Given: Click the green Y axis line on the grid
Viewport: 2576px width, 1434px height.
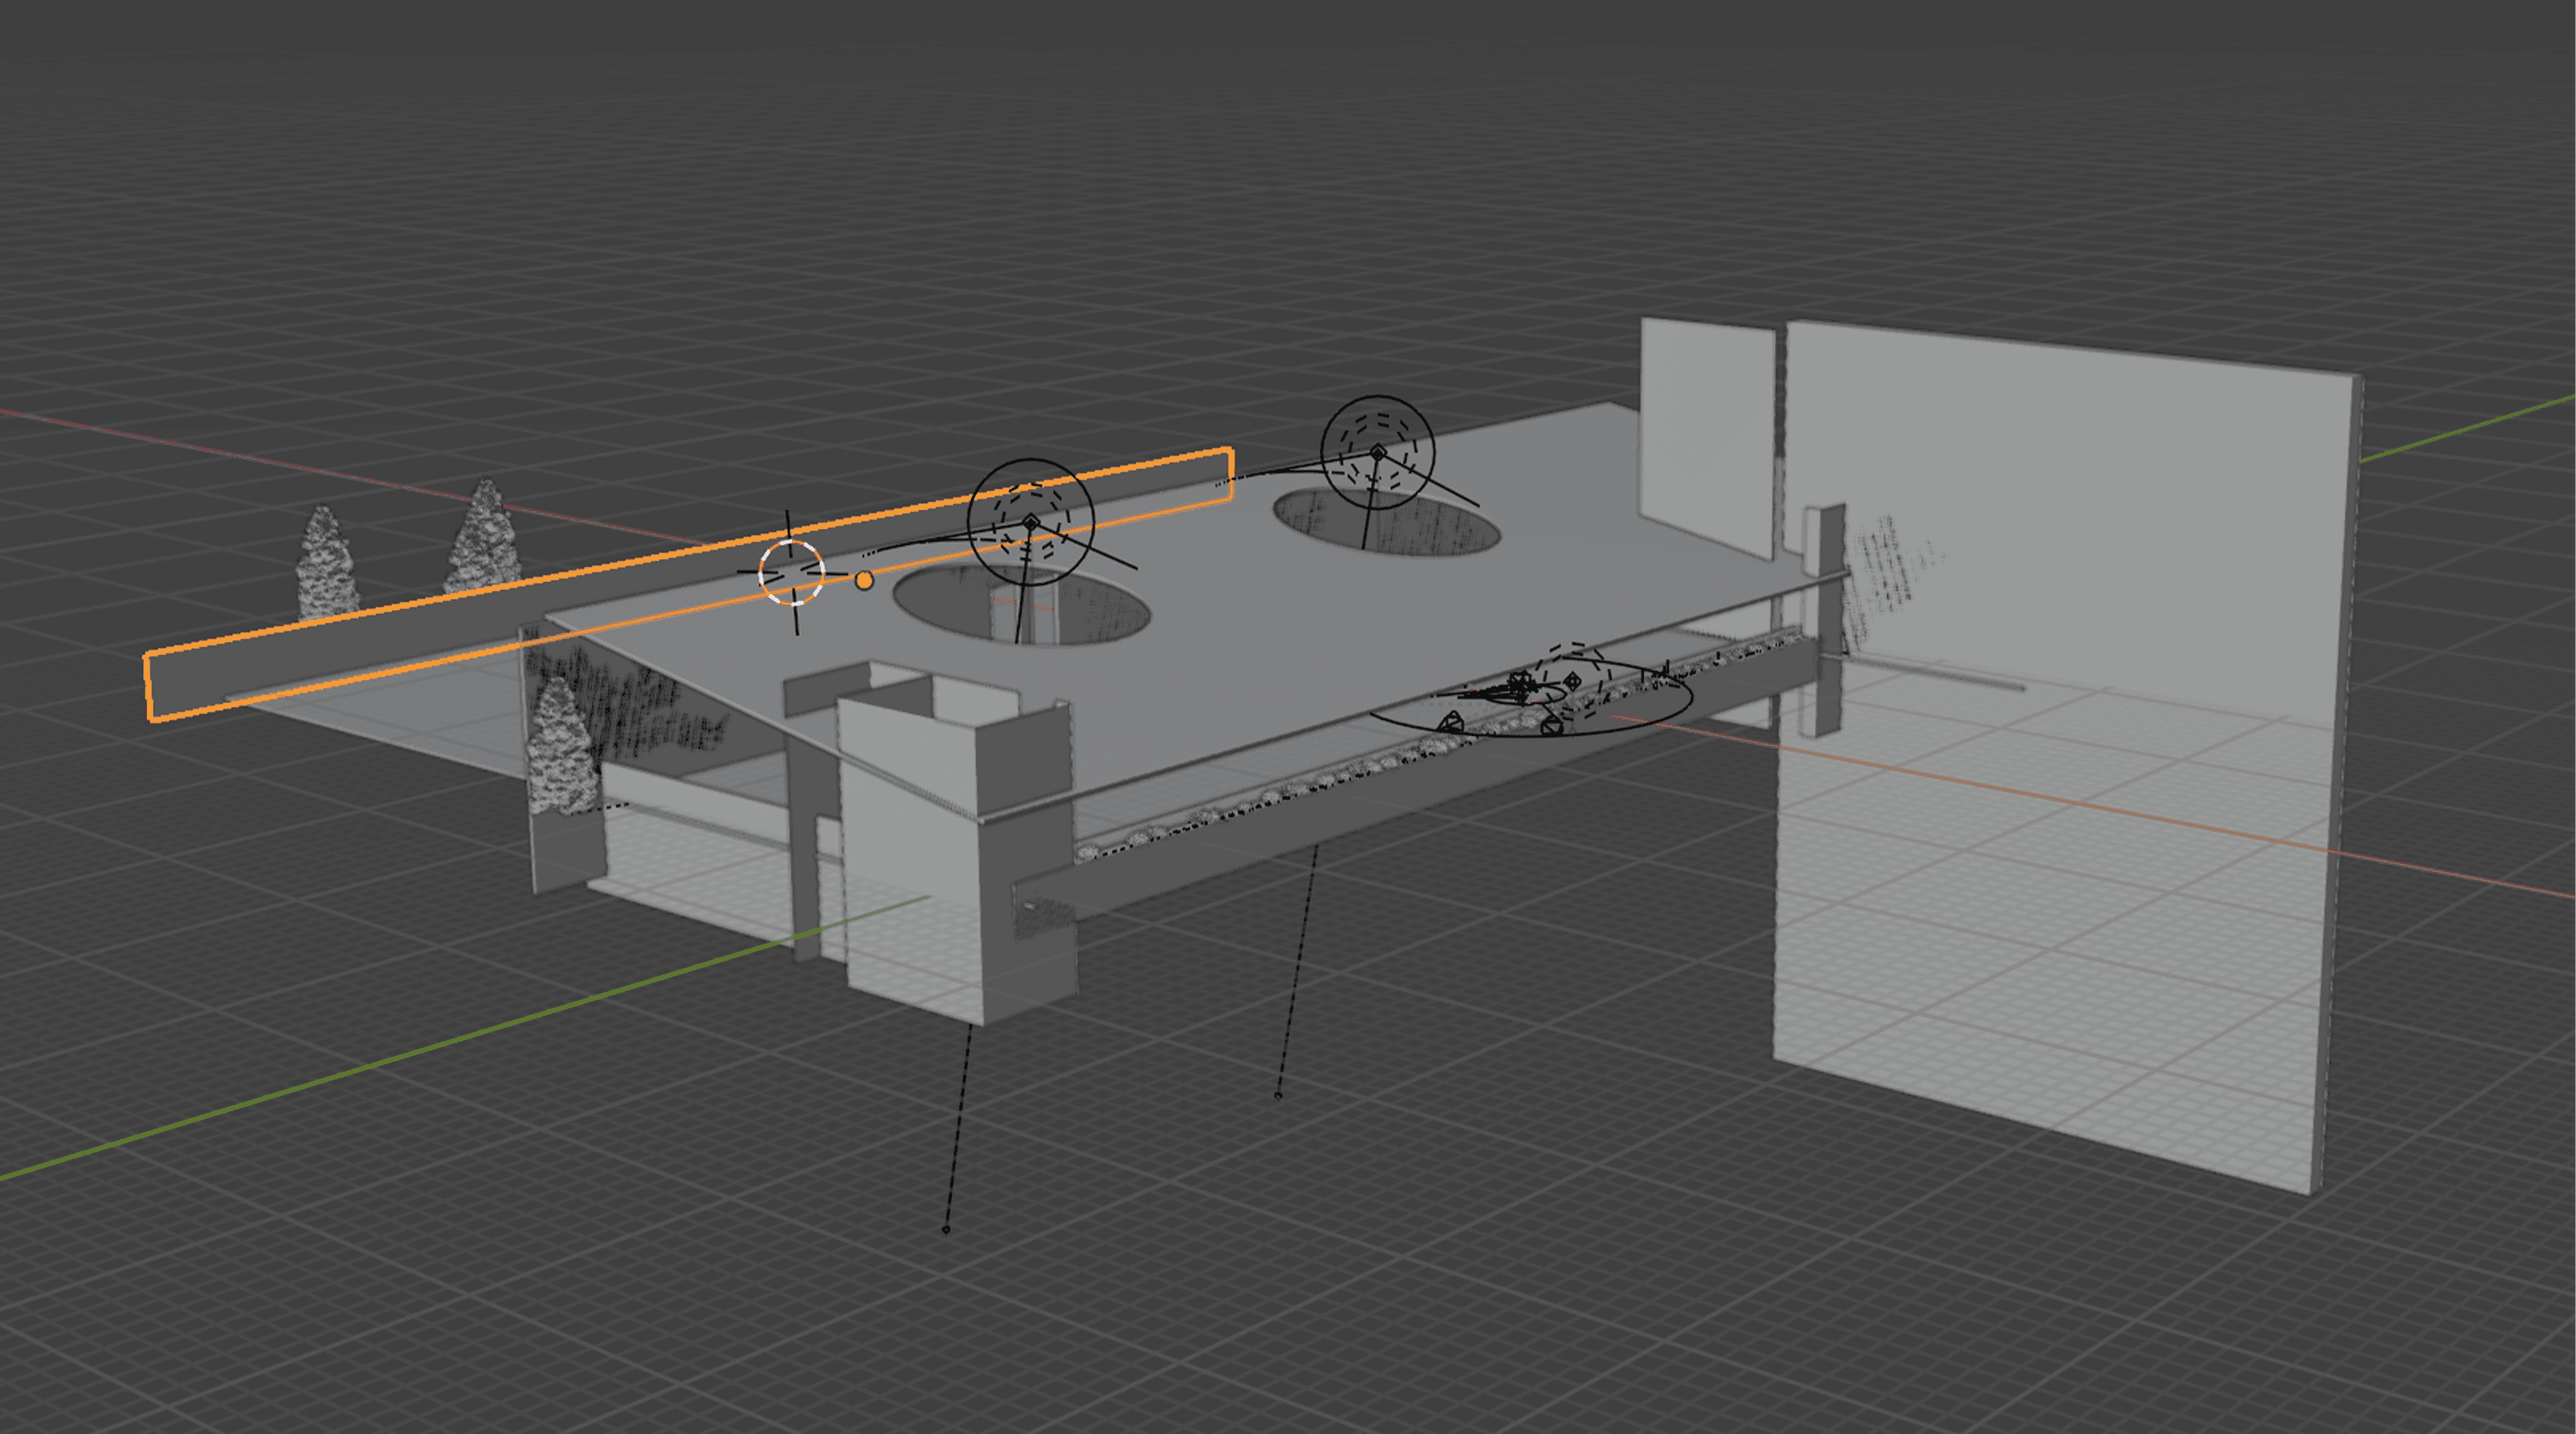Looking at the screenshot, I should 400,1058.
